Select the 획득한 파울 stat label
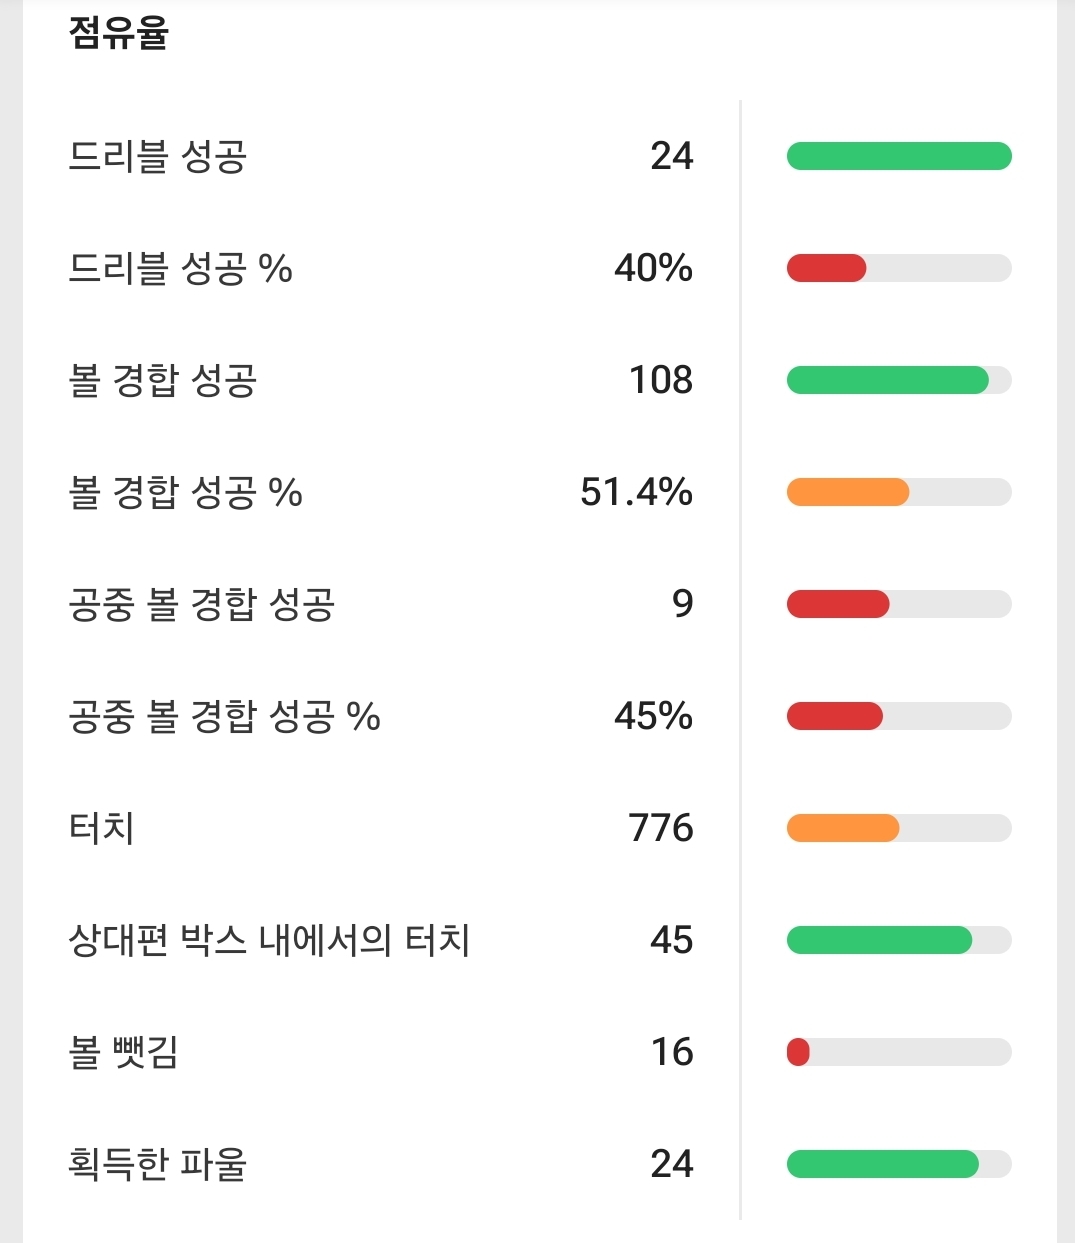This screenshot has width=1075, height=1243. click(x=157, y=1164)
